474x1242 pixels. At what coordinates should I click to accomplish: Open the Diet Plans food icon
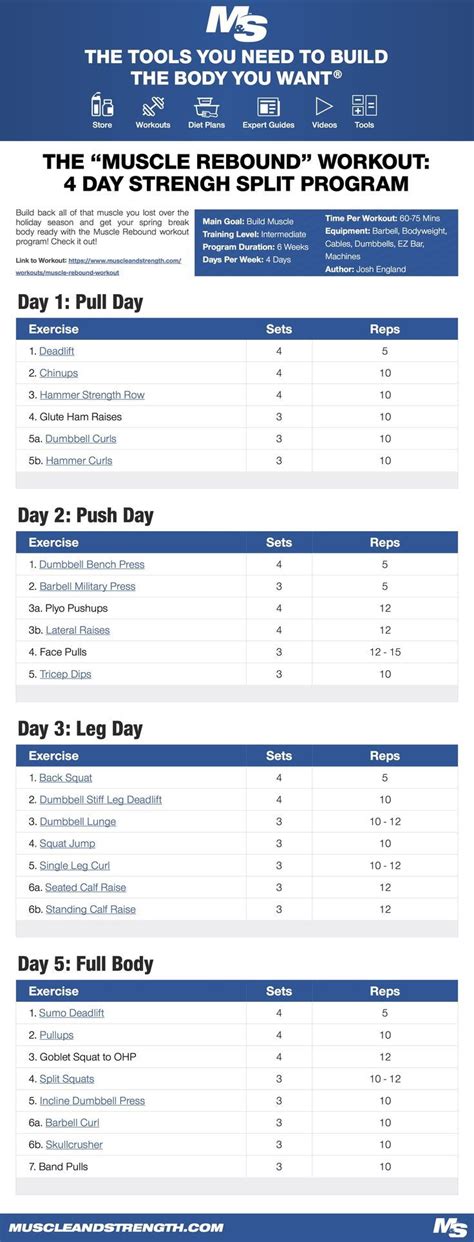click(207, 105)
